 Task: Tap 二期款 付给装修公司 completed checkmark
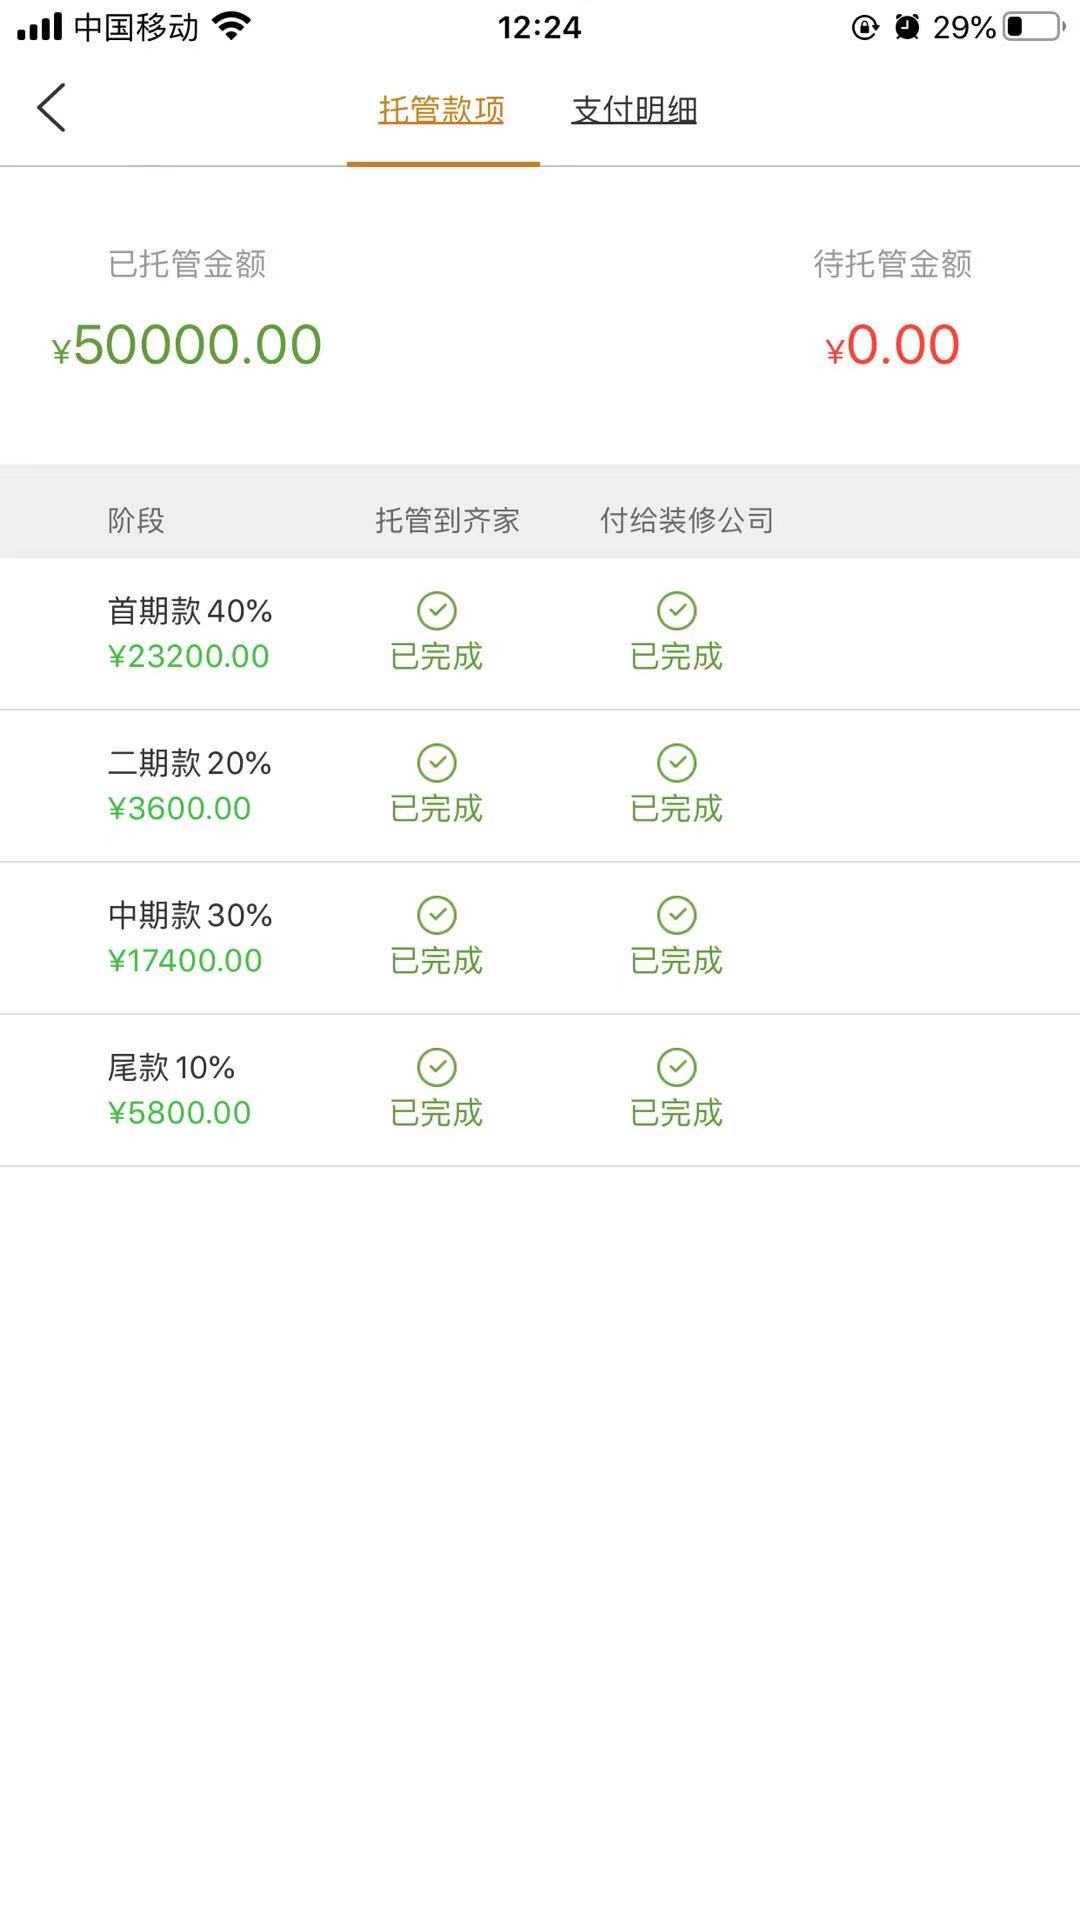677,763
